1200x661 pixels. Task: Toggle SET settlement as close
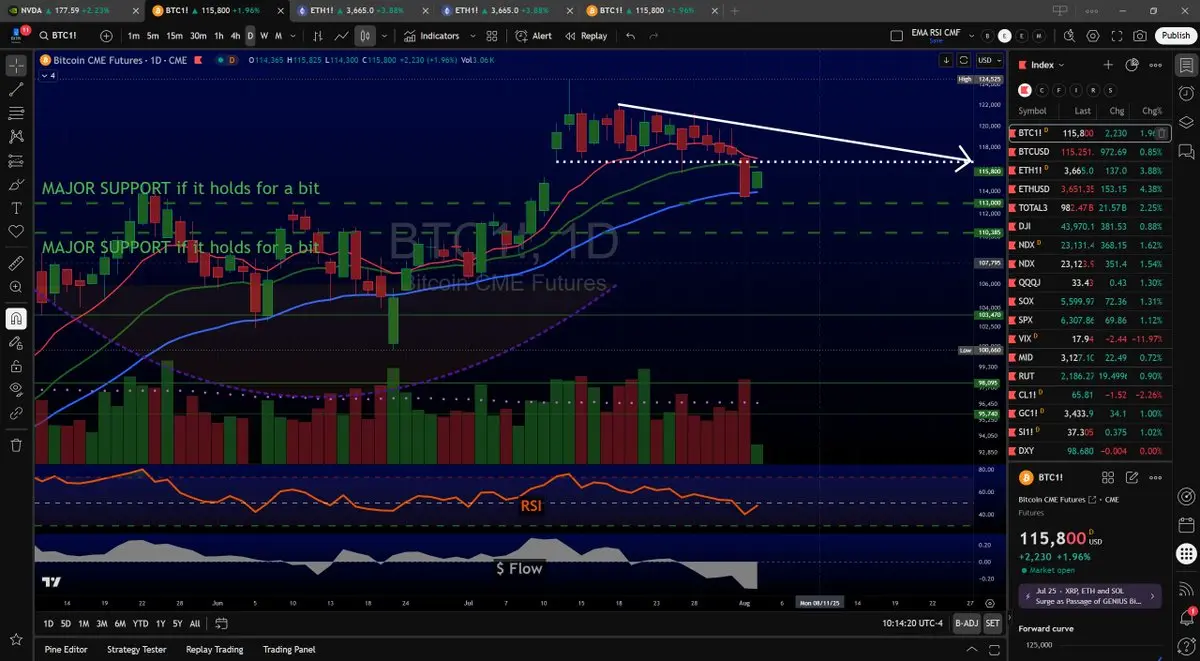pos(992,623)
